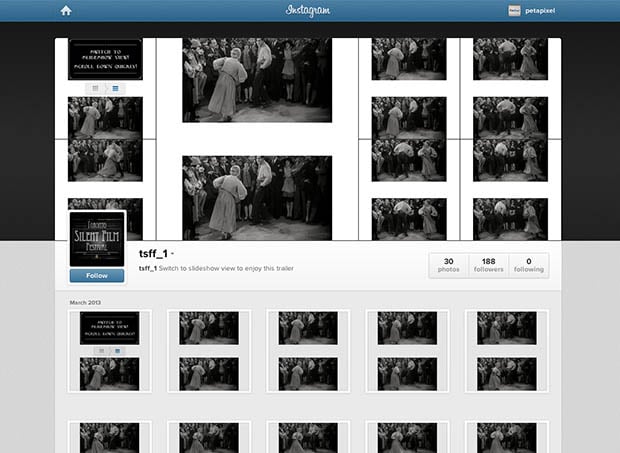Click 'Switch to slideshow view' bio text
The width and height of the screenshot is (620, 453).
(226, 268)
